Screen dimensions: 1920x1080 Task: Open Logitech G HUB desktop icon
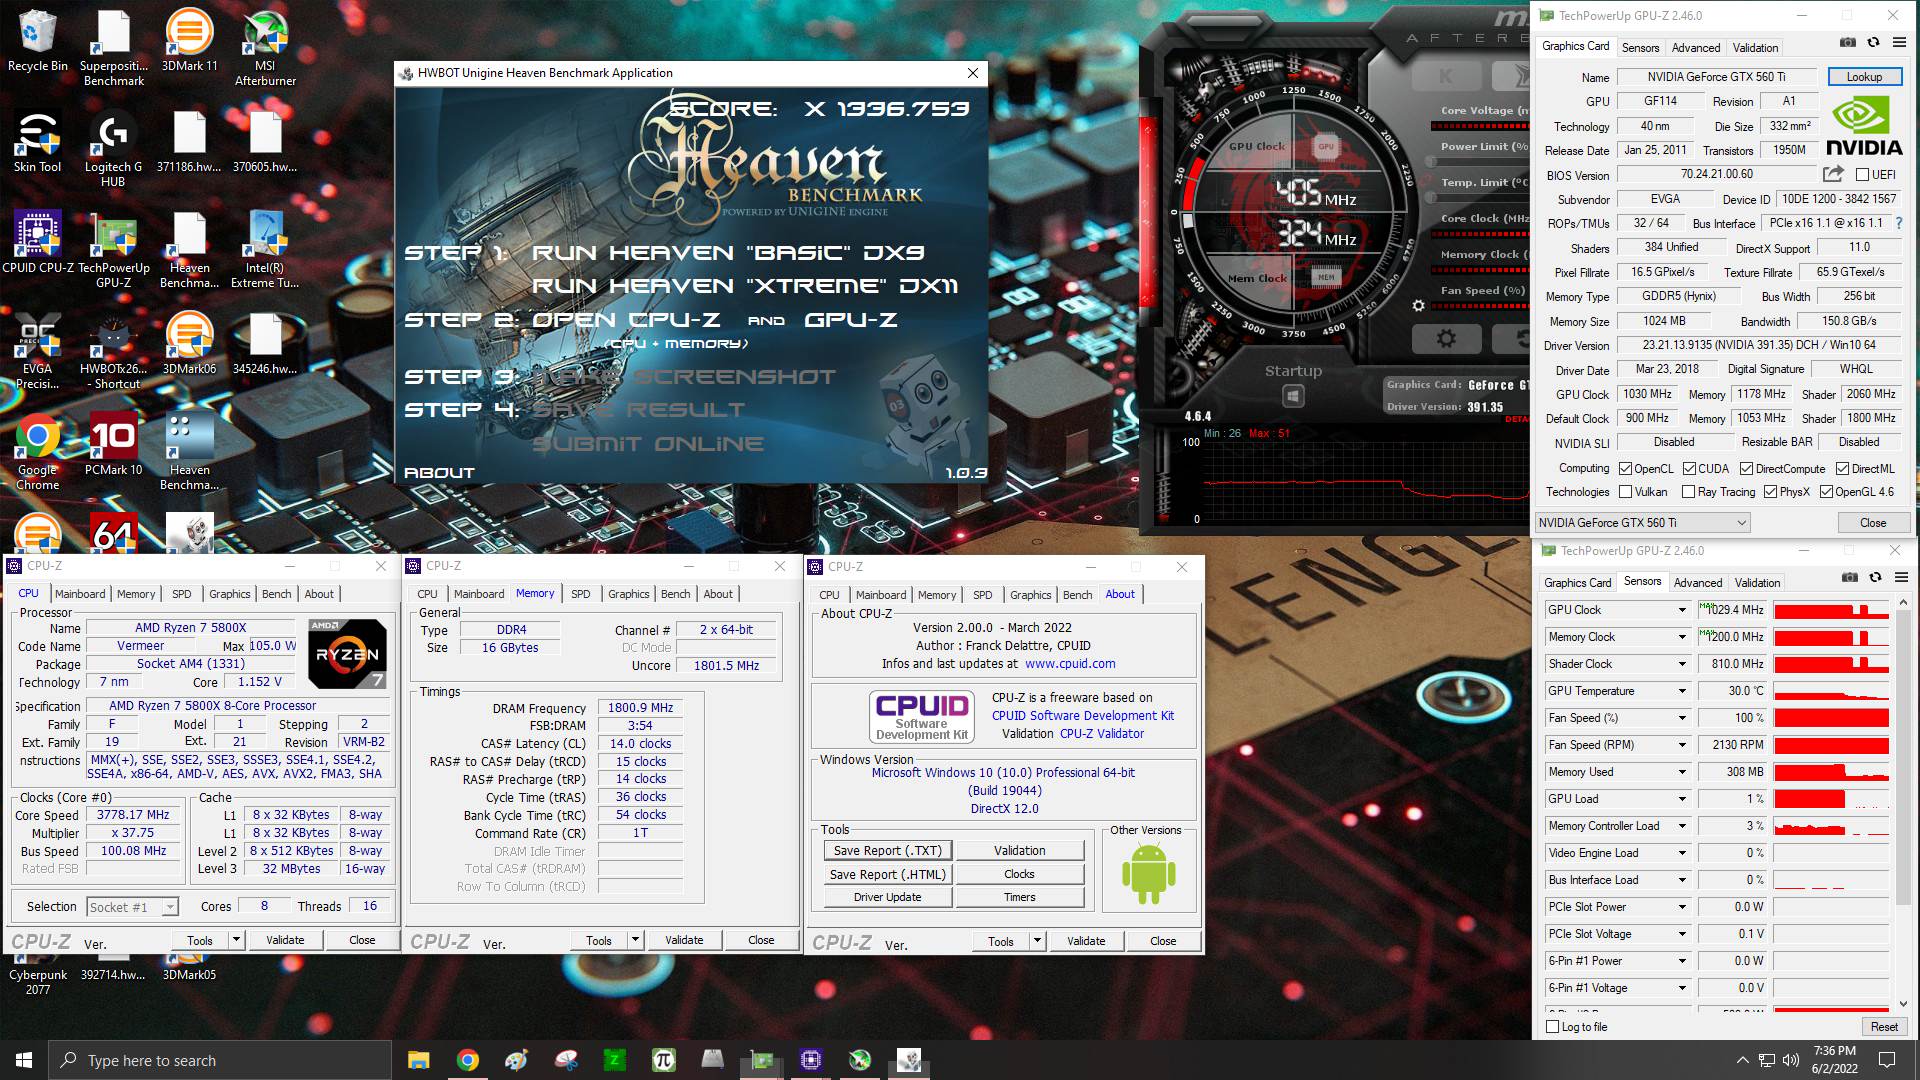click(x=113, y=148)
